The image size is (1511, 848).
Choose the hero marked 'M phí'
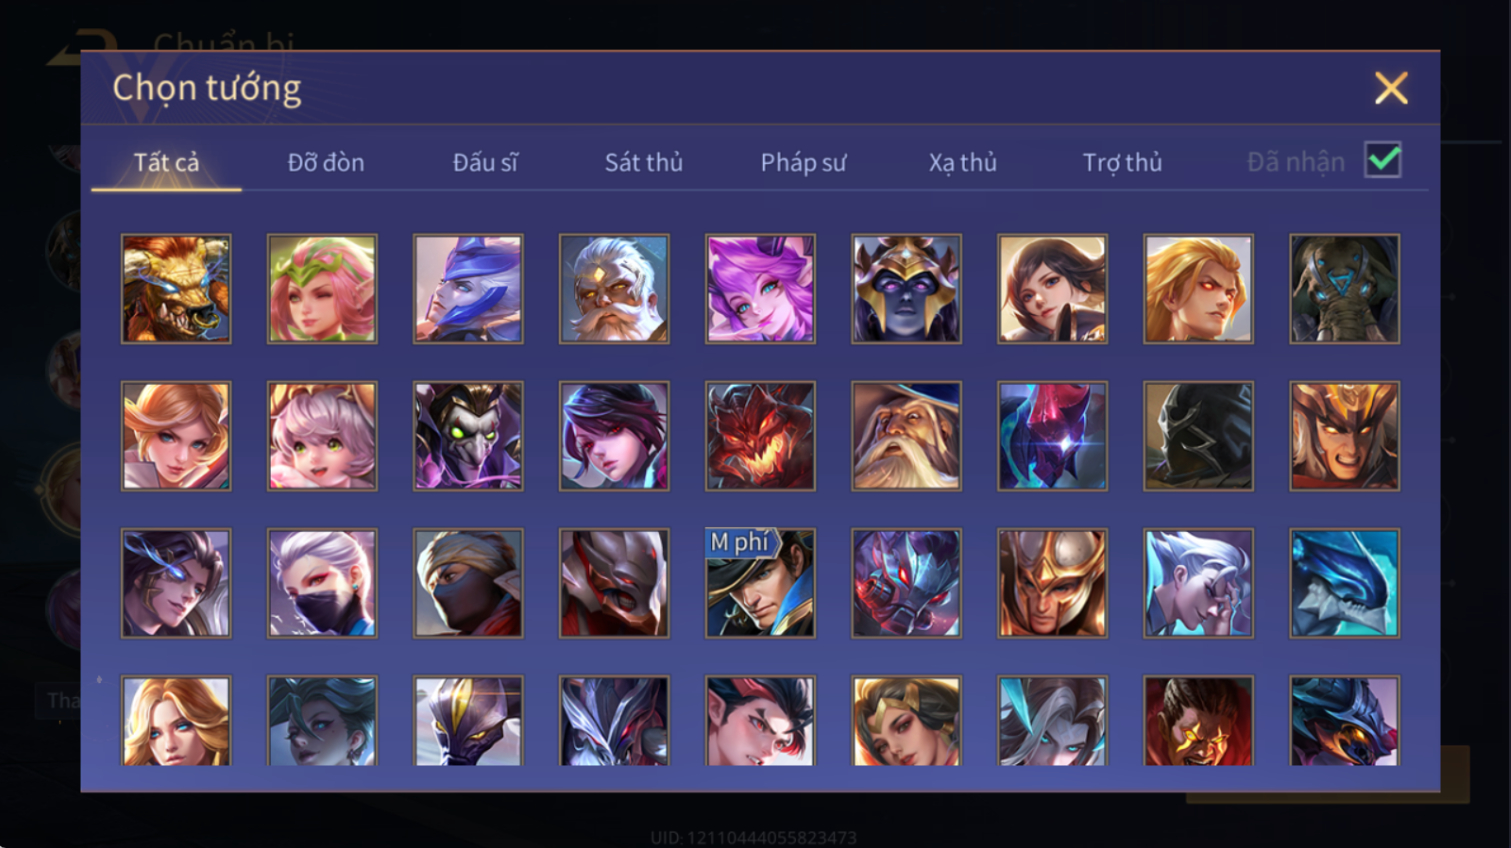(x=760, y=583)
